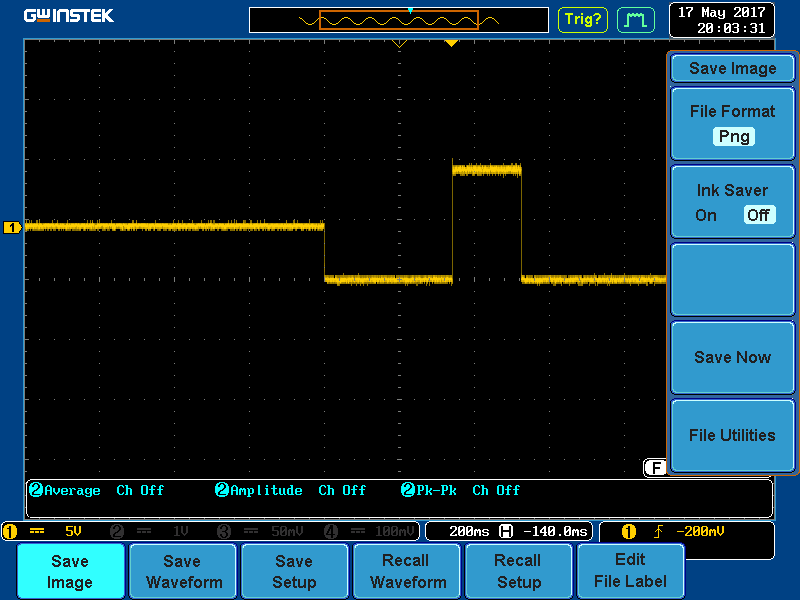Open File Utilities
800x600 pixels.
733,435
